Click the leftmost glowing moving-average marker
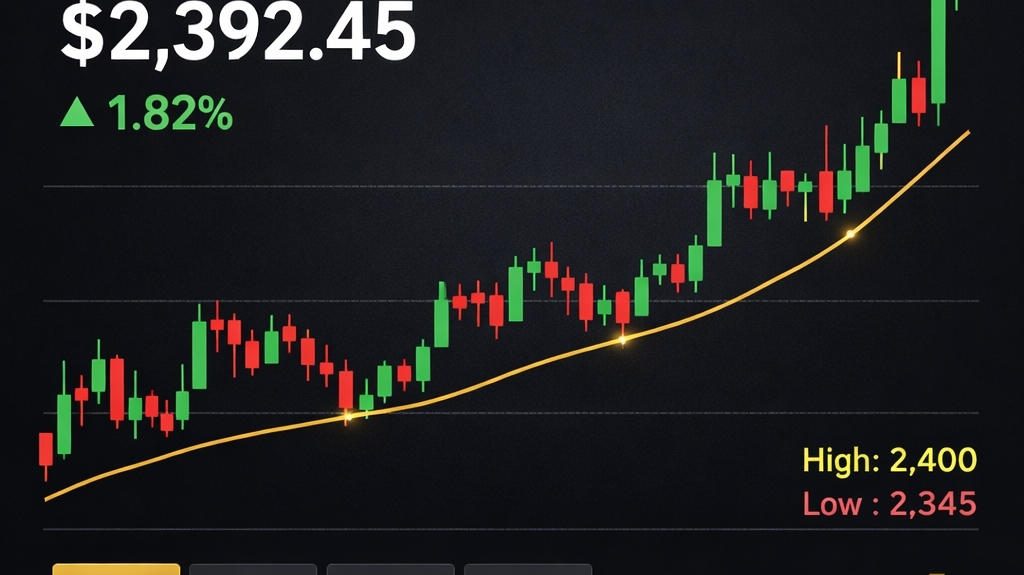 [x=347, y=416]
